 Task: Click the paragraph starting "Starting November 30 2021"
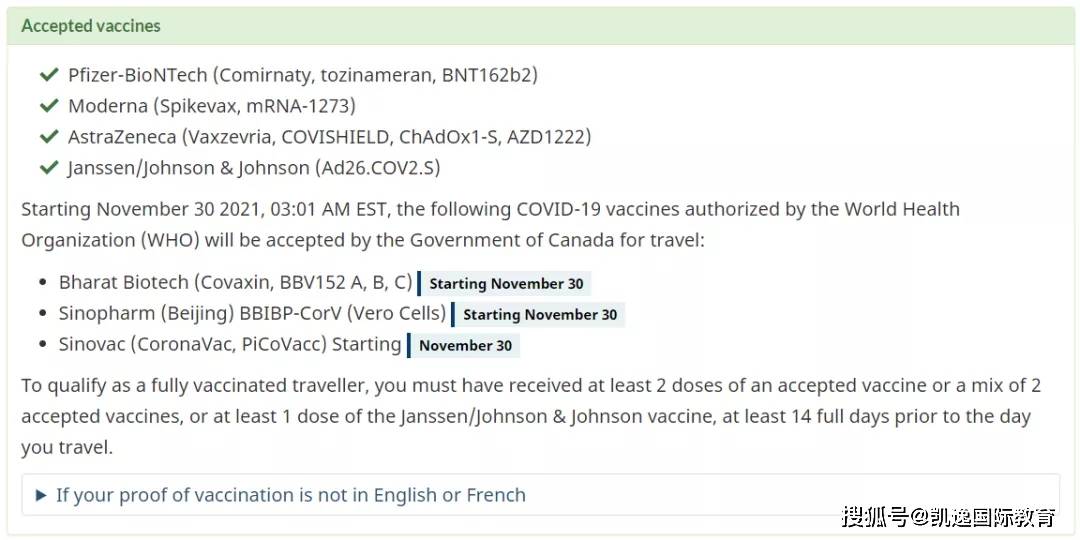[x=490, y=225]
